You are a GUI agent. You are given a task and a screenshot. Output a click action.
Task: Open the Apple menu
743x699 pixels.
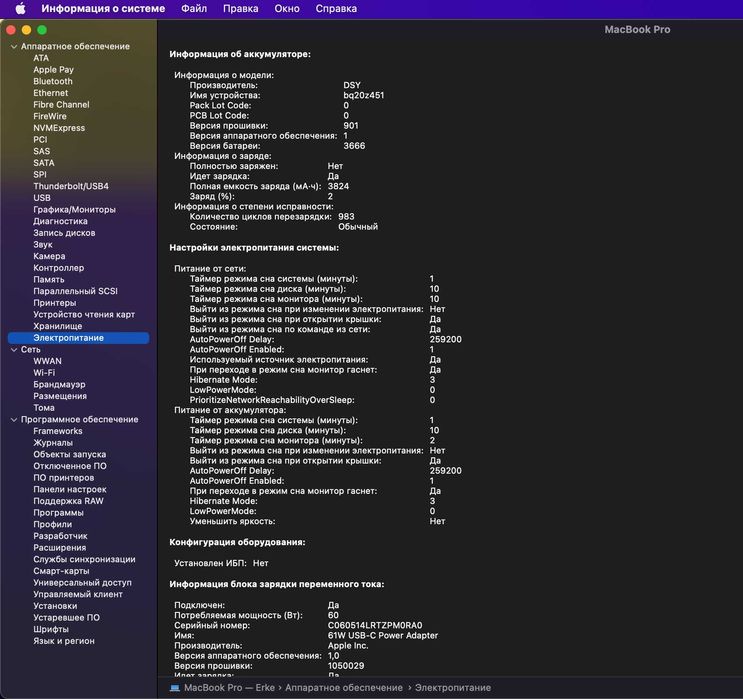click(20, 8)
